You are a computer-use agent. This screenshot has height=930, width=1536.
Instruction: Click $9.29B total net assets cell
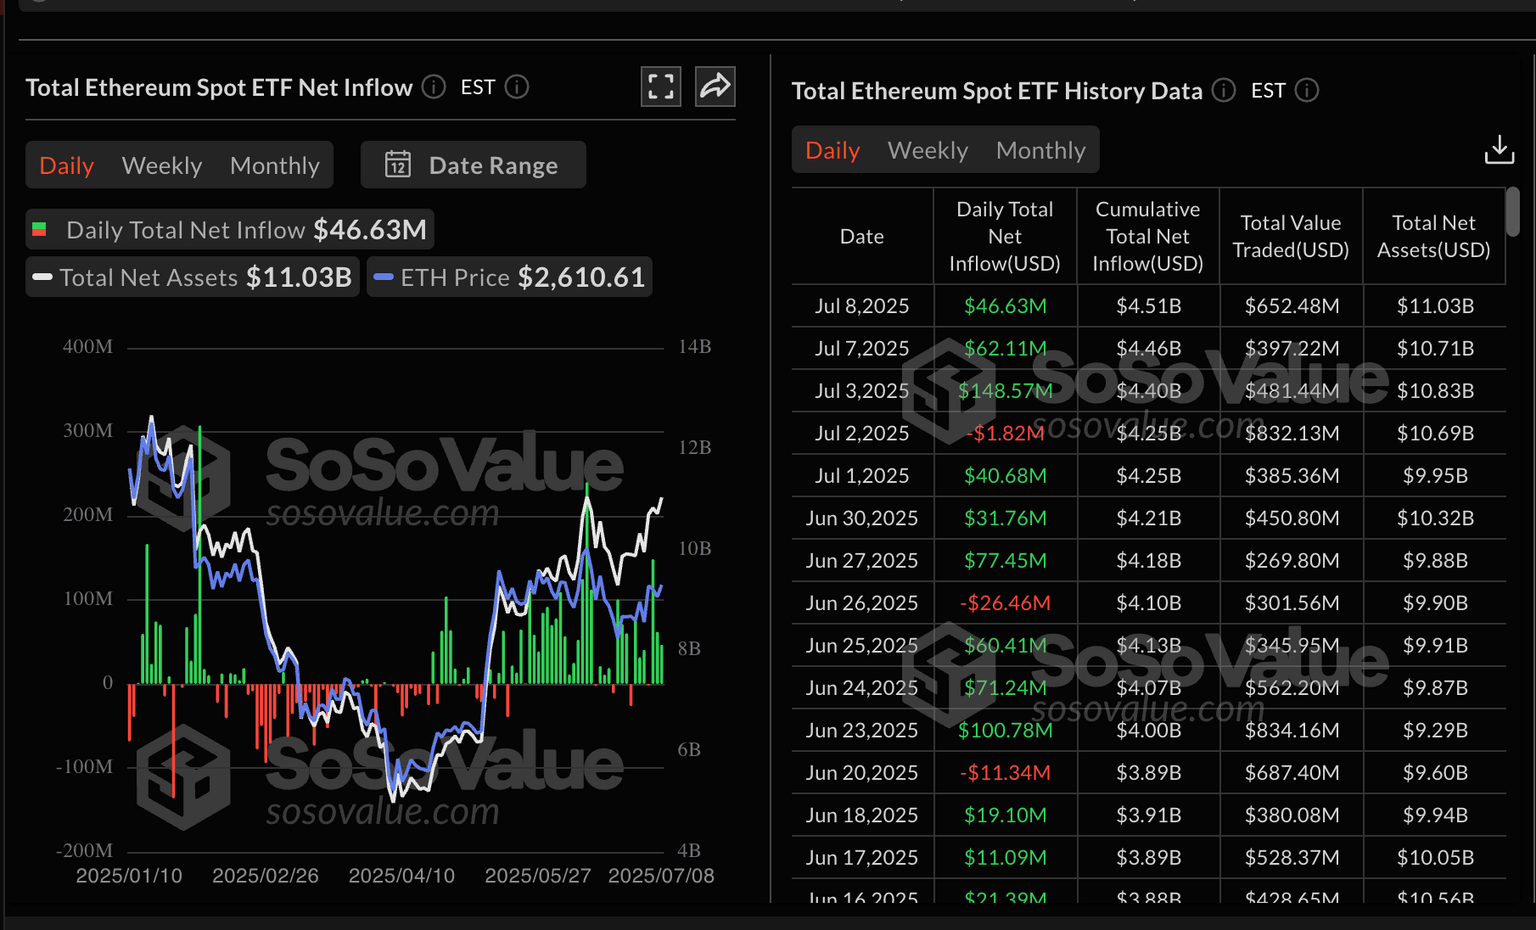tap(1434, 731)
